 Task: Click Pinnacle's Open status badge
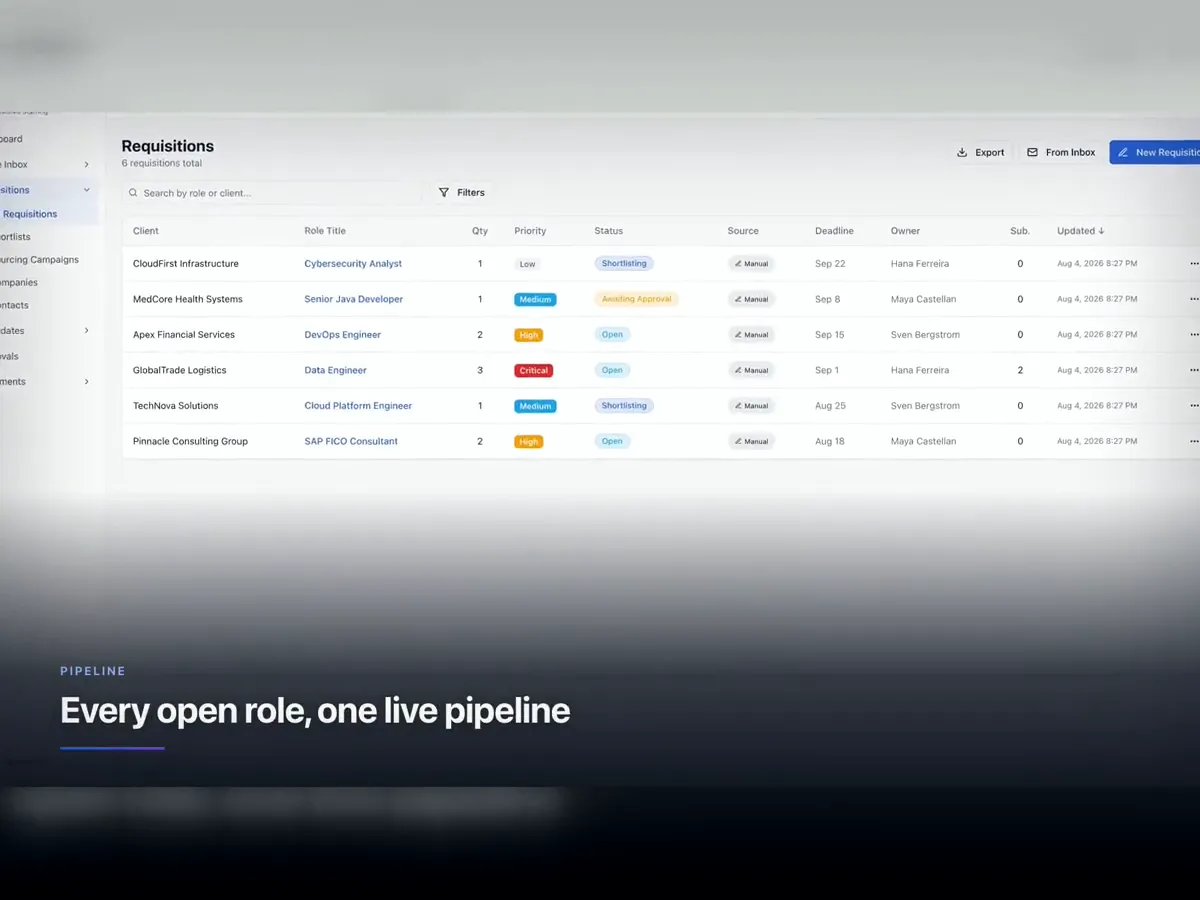[612, 441]
